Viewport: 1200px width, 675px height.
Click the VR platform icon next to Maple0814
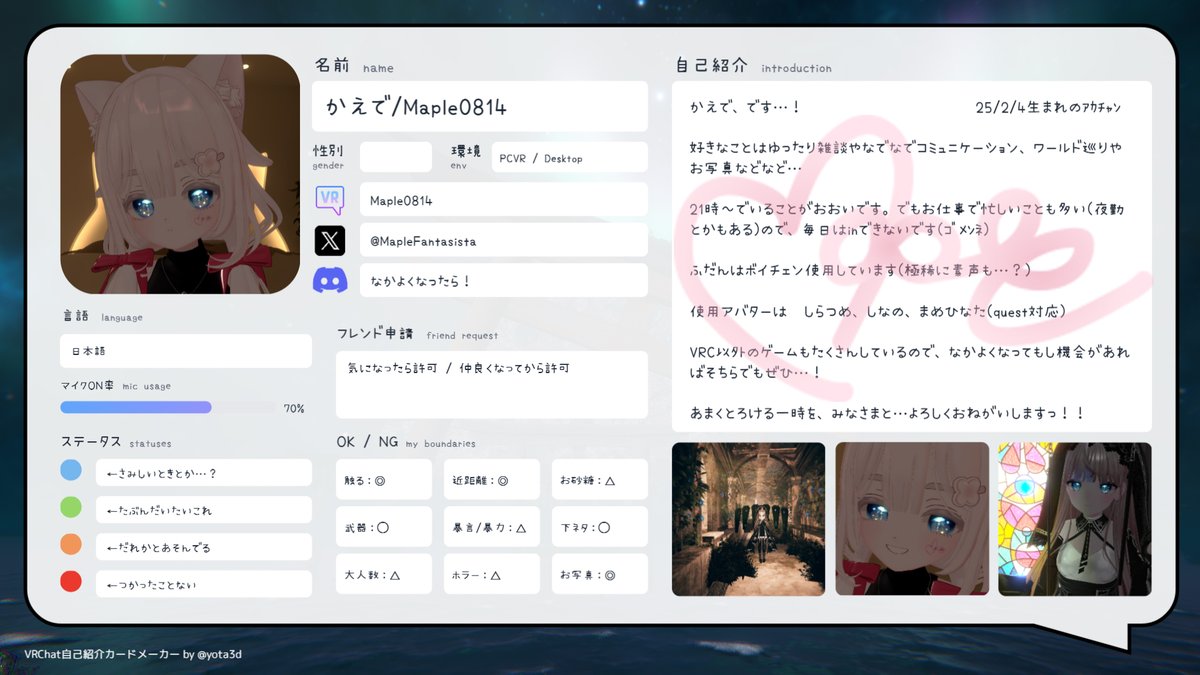330,200
